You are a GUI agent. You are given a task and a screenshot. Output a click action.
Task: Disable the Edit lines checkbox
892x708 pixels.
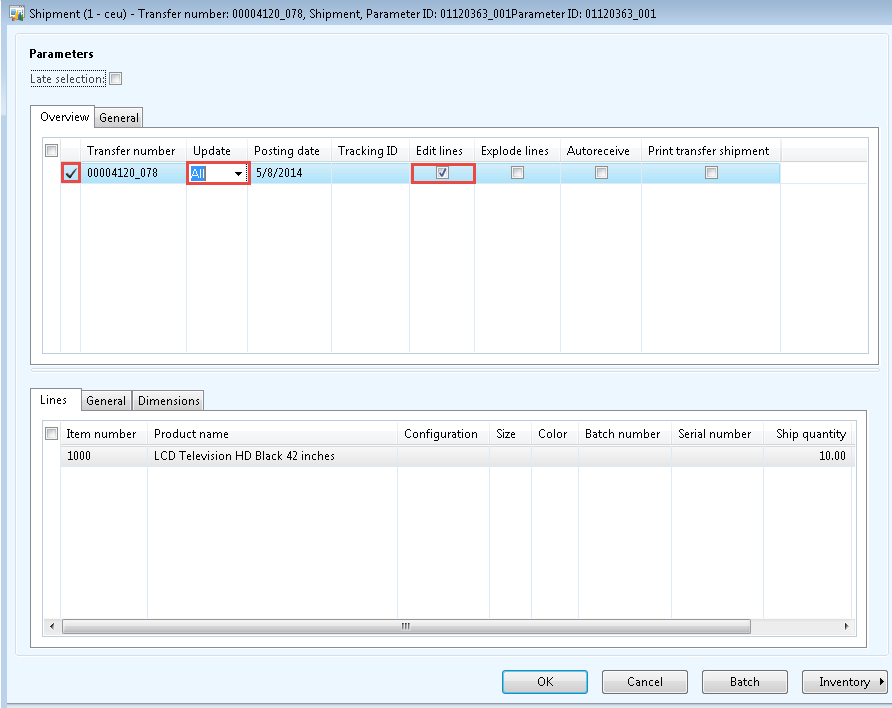coord(442,172)
